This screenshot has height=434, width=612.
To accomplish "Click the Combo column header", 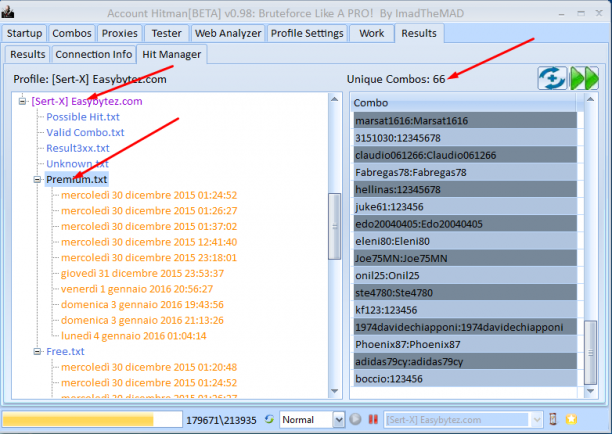I will point(463,103).
